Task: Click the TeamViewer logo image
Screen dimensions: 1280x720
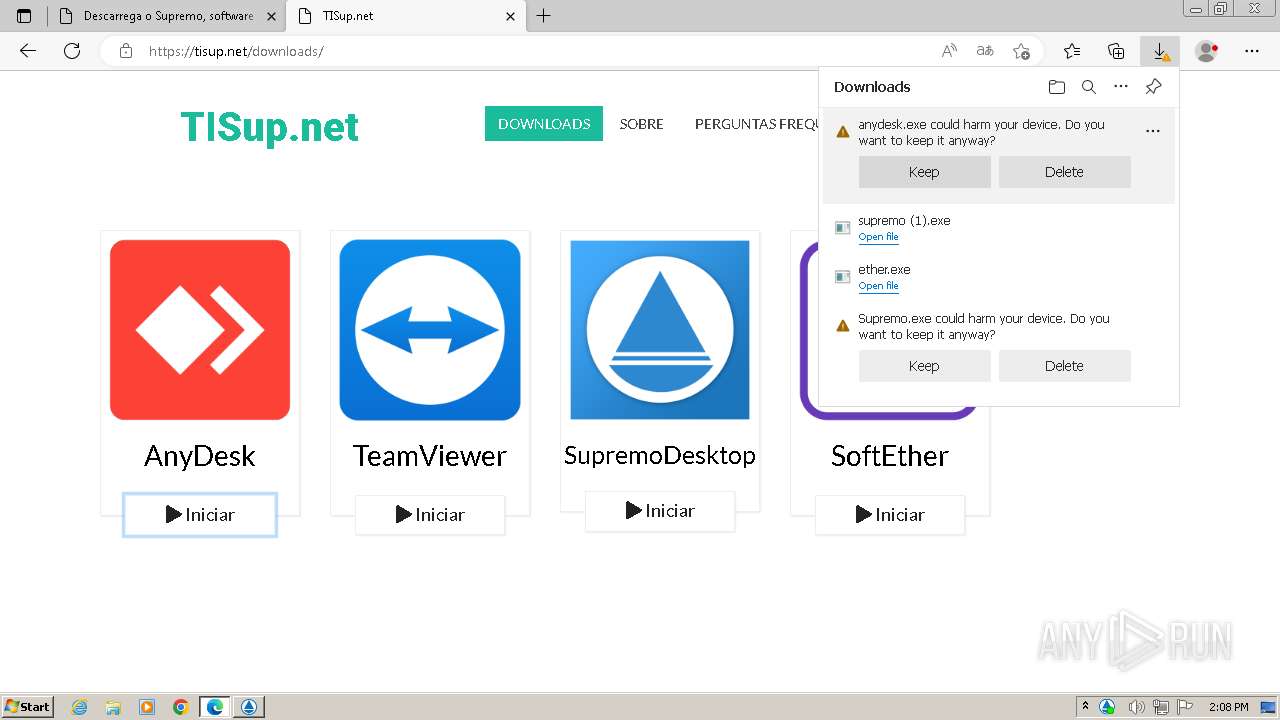Action: click(430, 330)
